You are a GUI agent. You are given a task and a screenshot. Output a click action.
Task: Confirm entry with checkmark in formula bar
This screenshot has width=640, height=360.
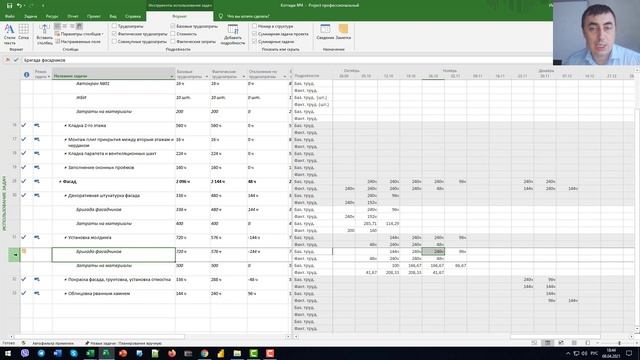coord(16,60)
